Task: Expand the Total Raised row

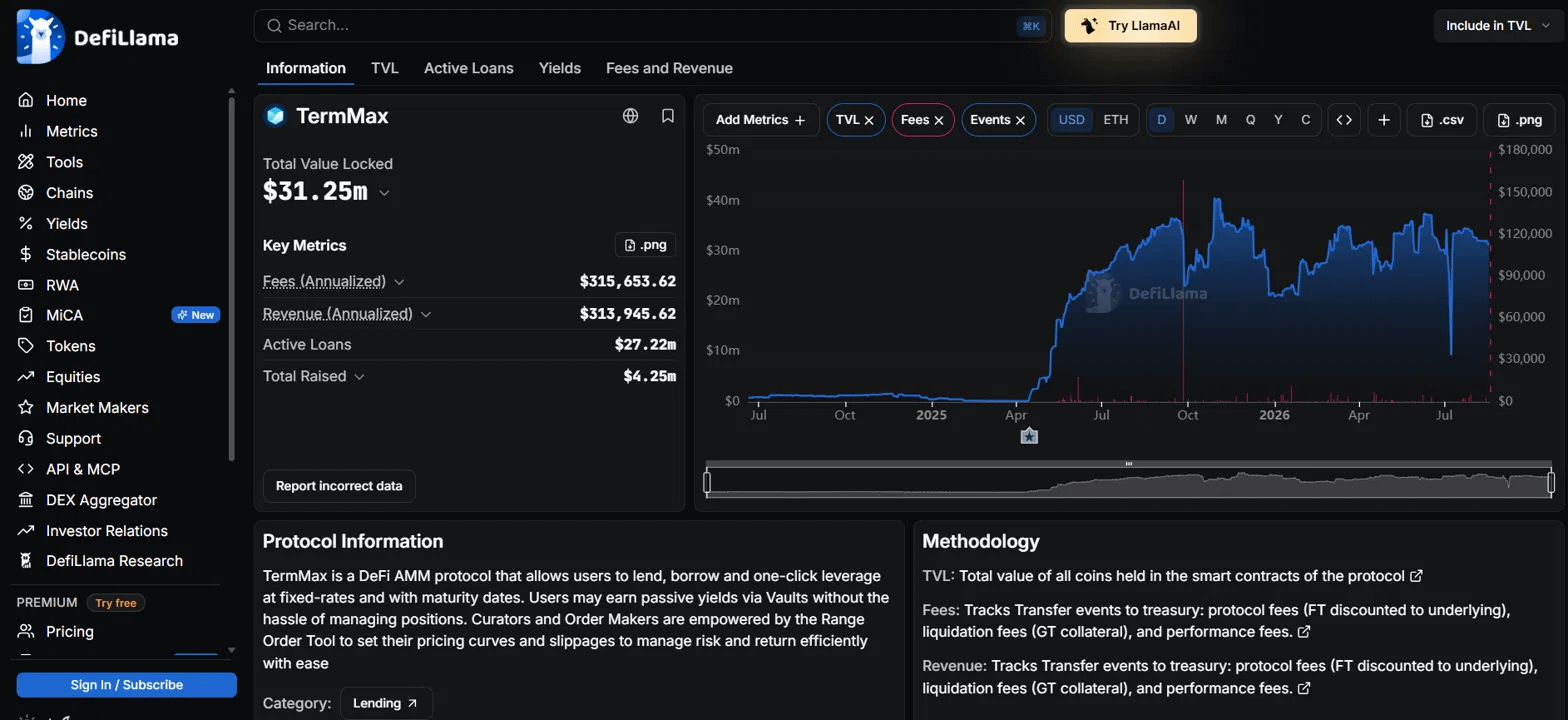Action: click(314, 376)
